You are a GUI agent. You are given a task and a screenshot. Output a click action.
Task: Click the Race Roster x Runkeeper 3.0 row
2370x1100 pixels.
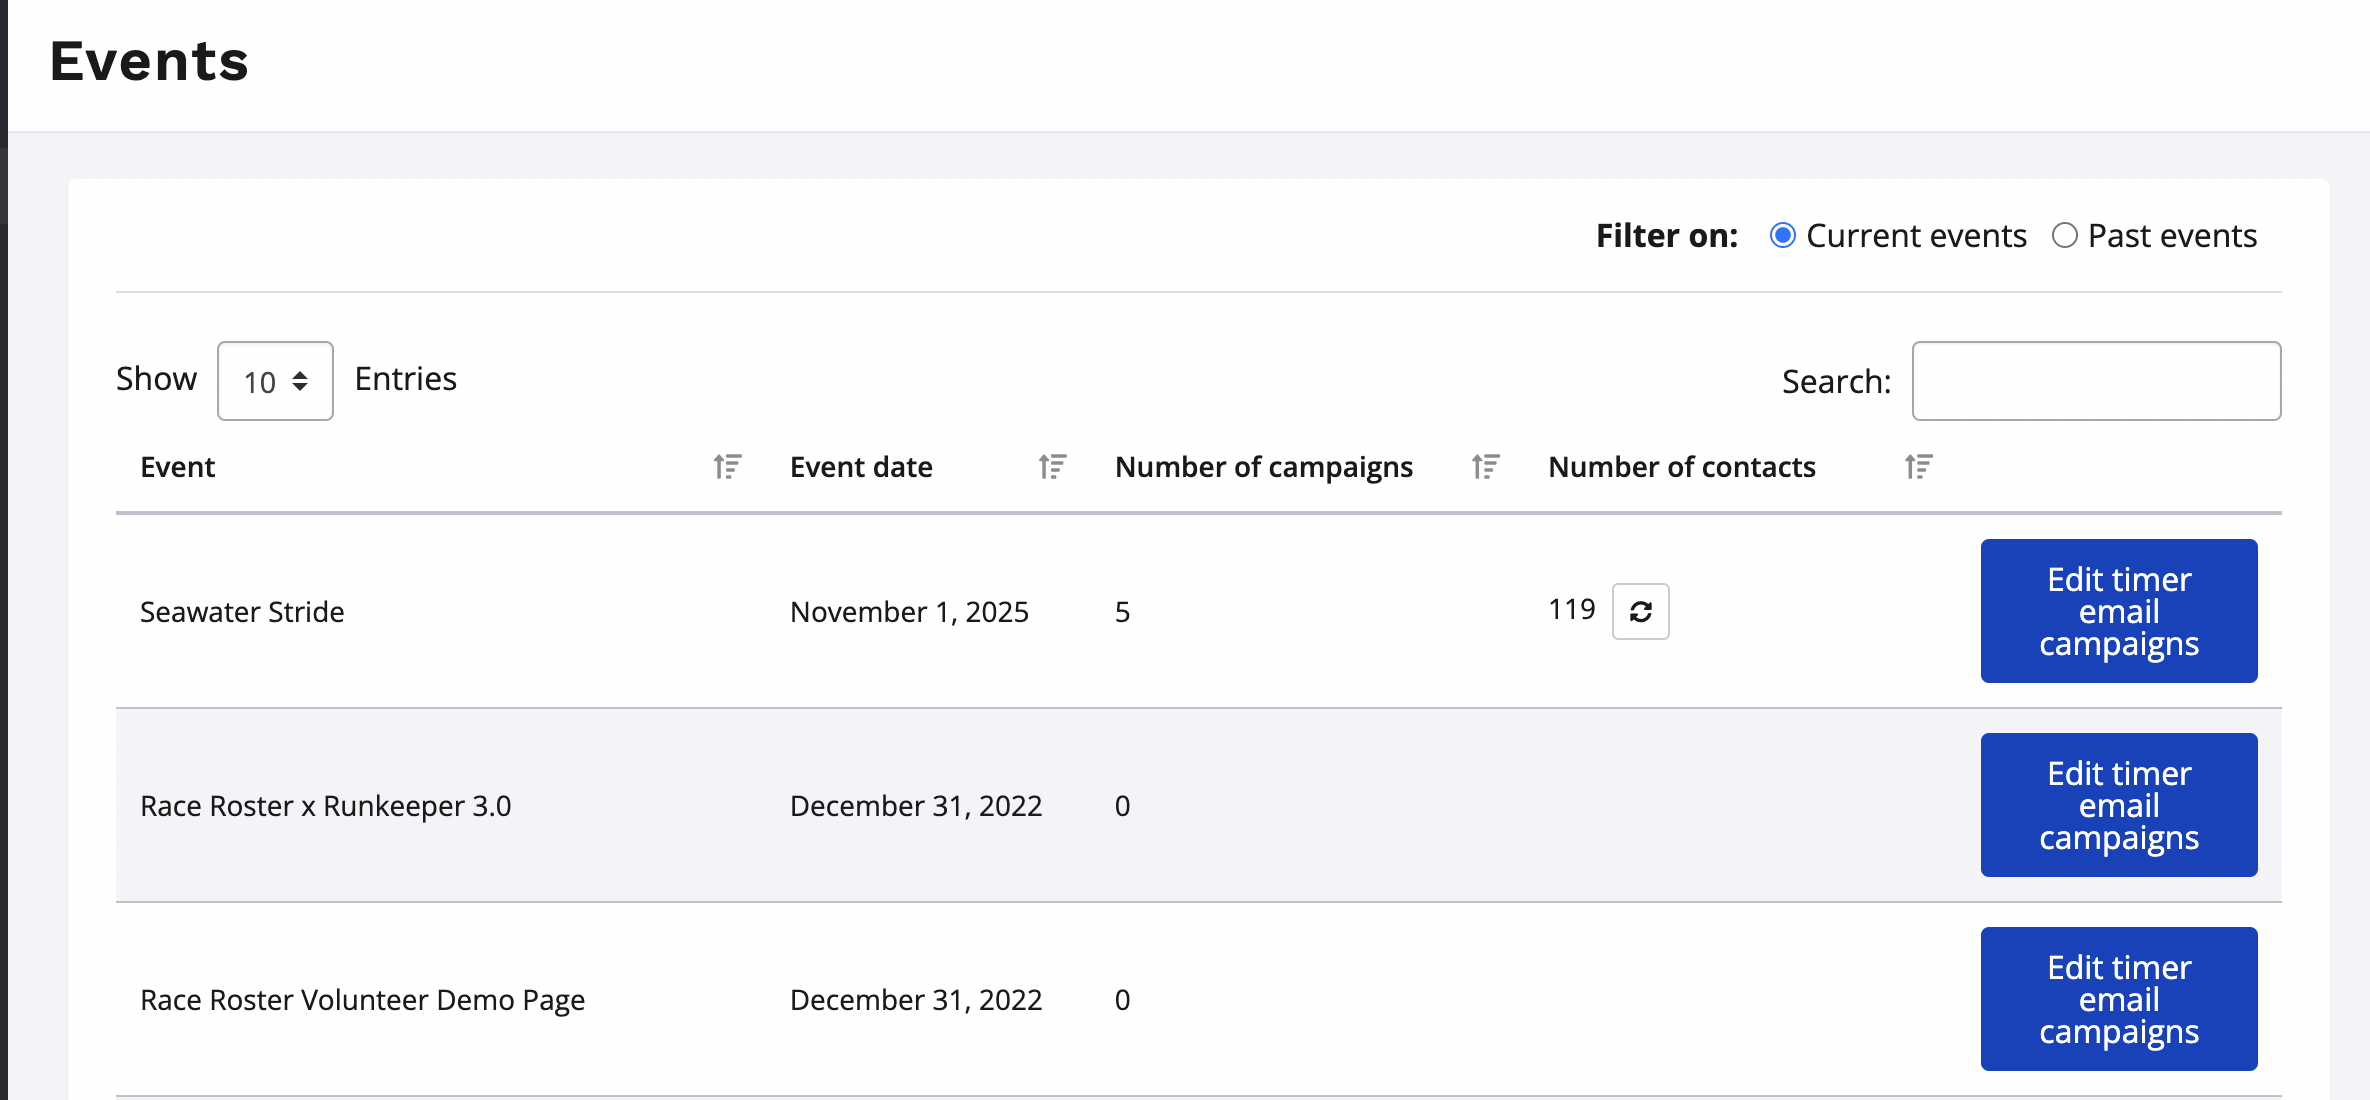click(x=325, y=806)
